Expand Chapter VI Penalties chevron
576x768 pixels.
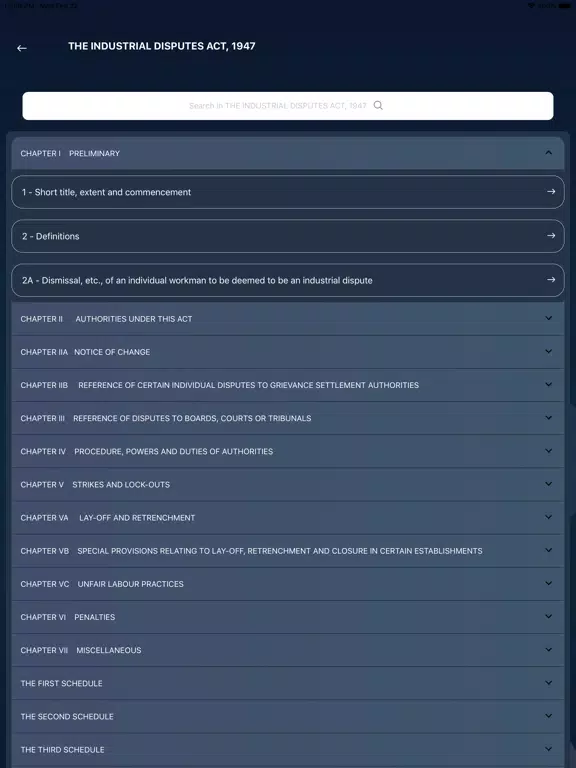[x=549, y=617]
